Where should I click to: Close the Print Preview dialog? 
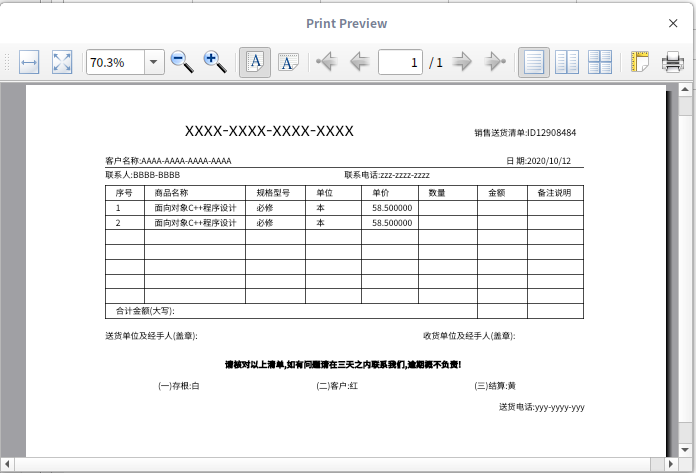point(673,23)
